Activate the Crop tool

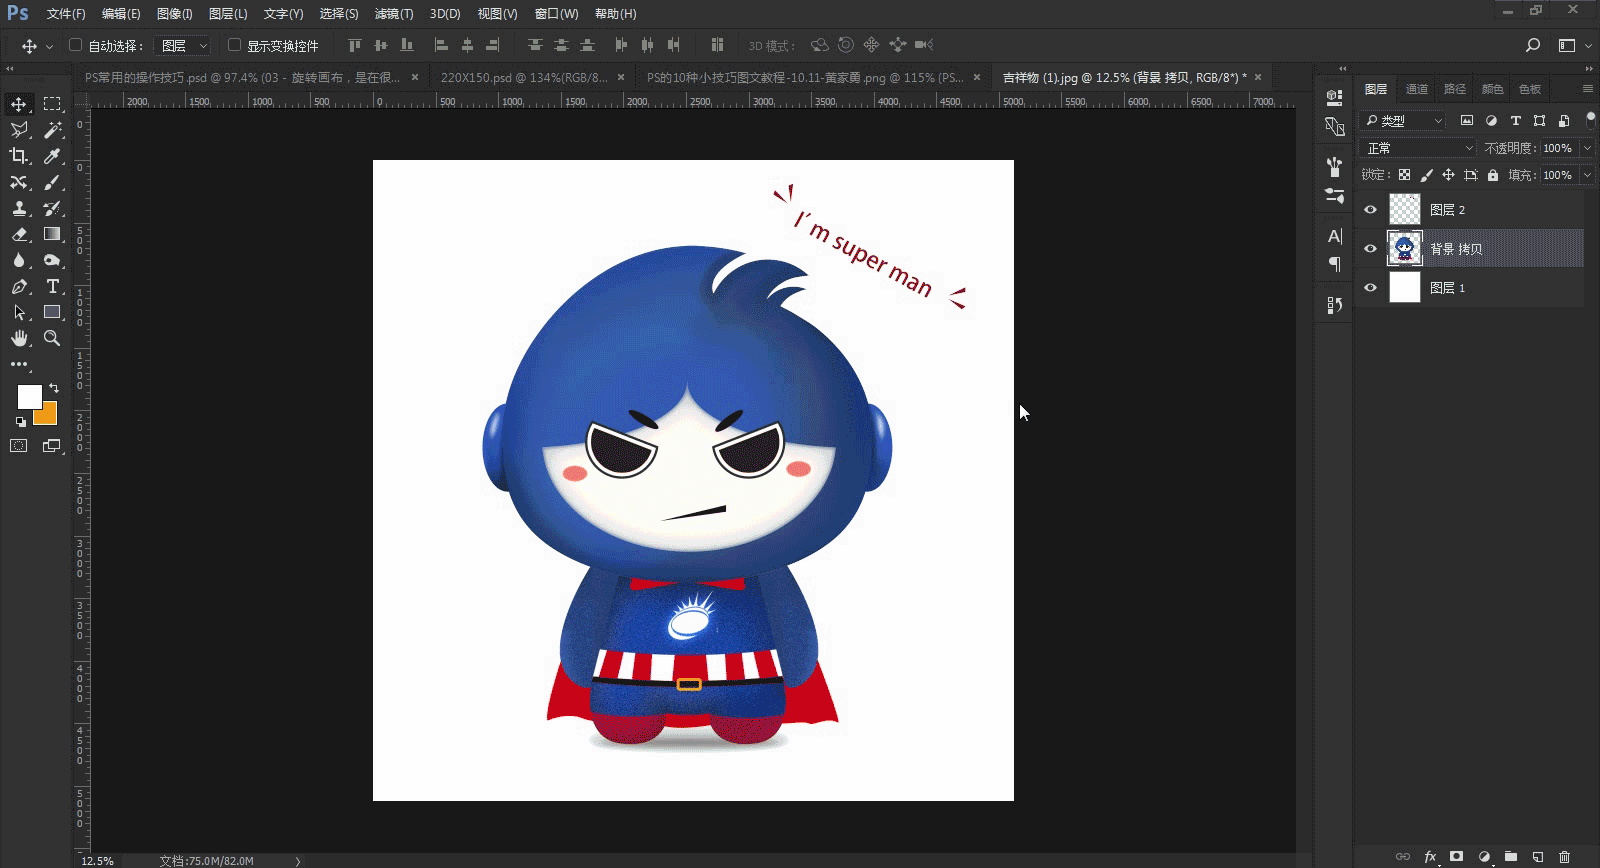[x=19, y=156]
